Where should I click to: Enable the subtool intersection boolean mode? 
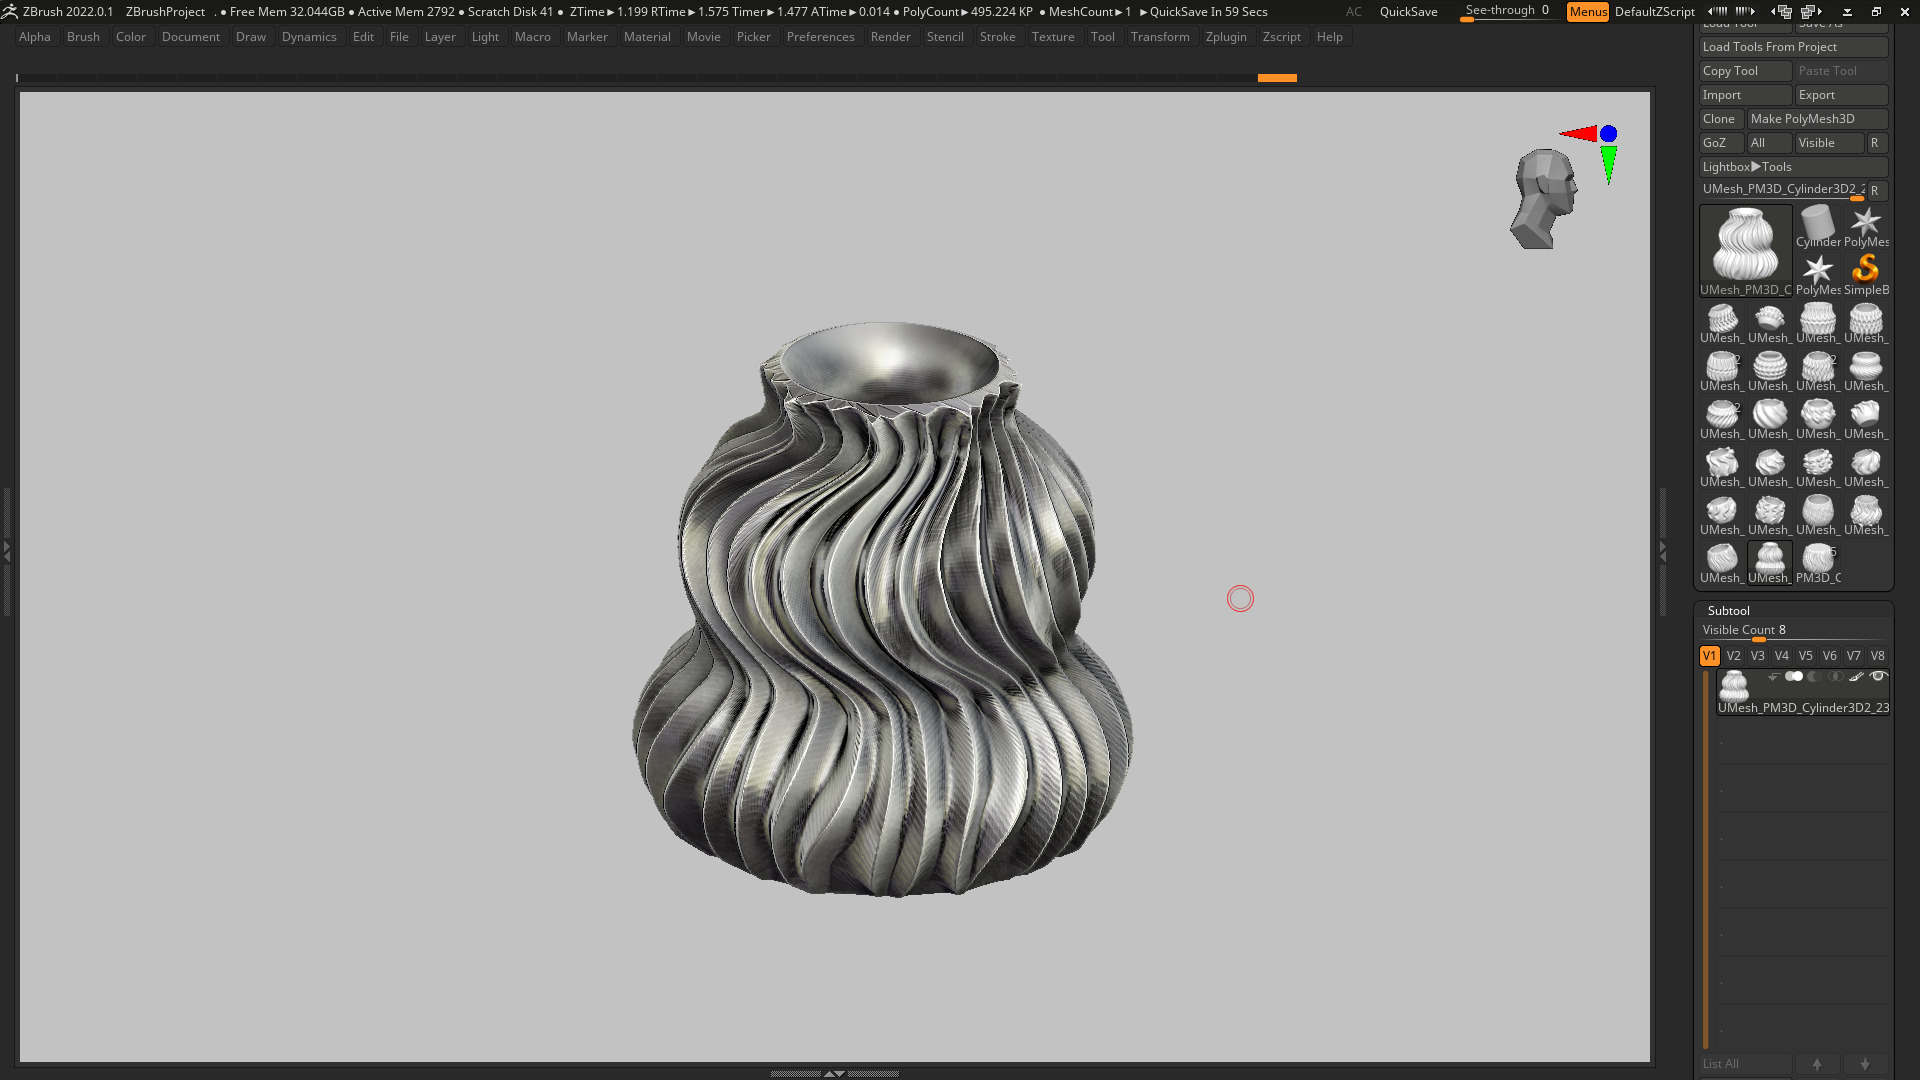point(1836,677)
